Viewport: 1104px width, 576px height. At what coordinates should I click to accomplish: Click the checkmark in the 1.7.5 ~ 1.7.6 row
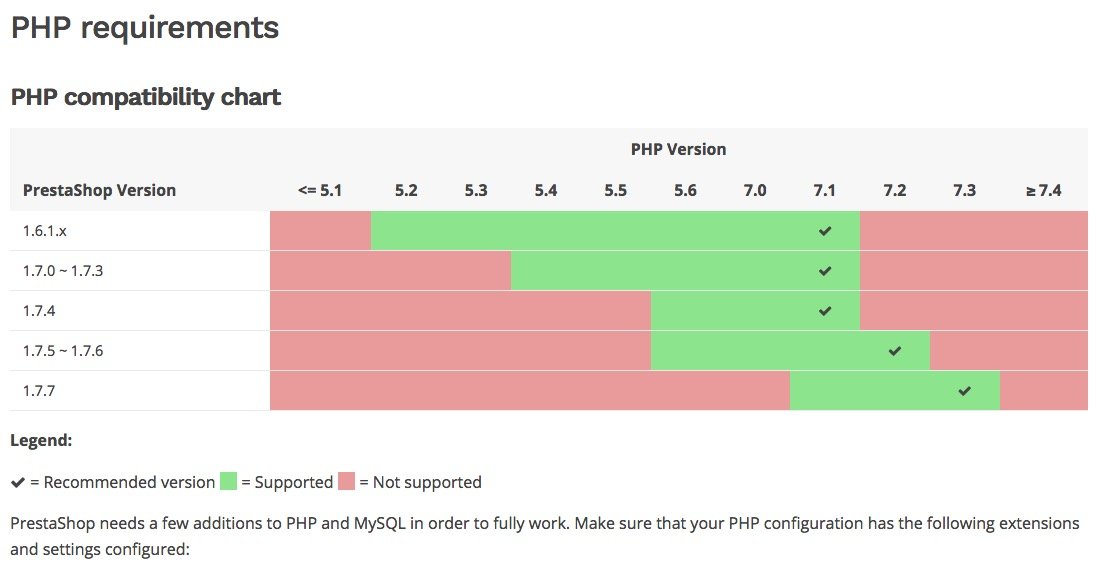click(894, 351)
